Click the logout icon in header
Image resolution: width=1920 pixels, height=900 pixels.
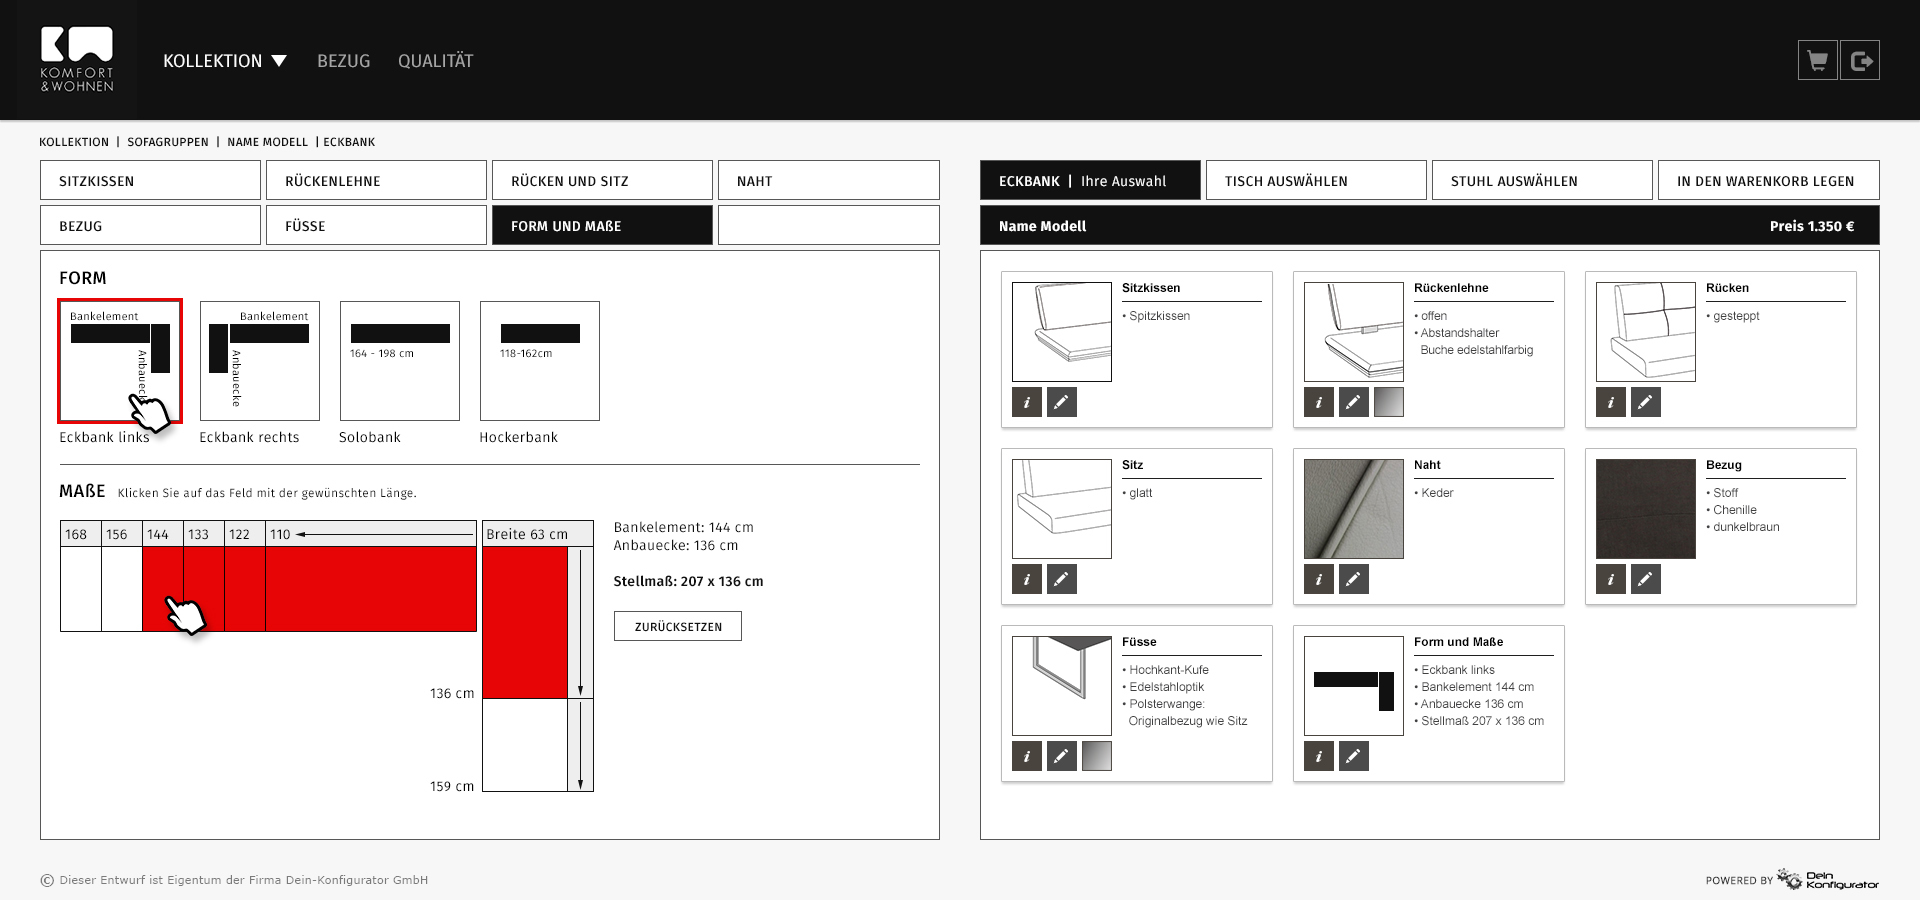click(x=1860, y=61)
